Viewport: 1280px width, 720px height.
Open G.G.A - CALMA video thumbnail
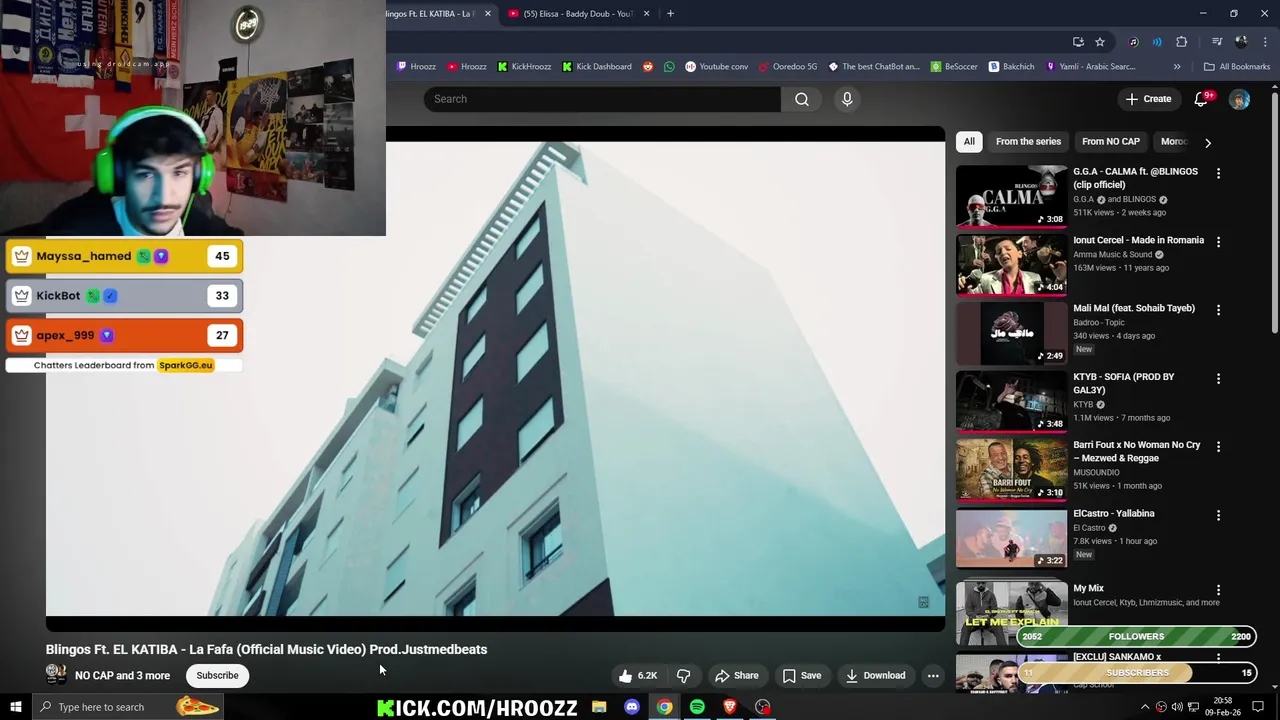click(x=1011, y=197)
